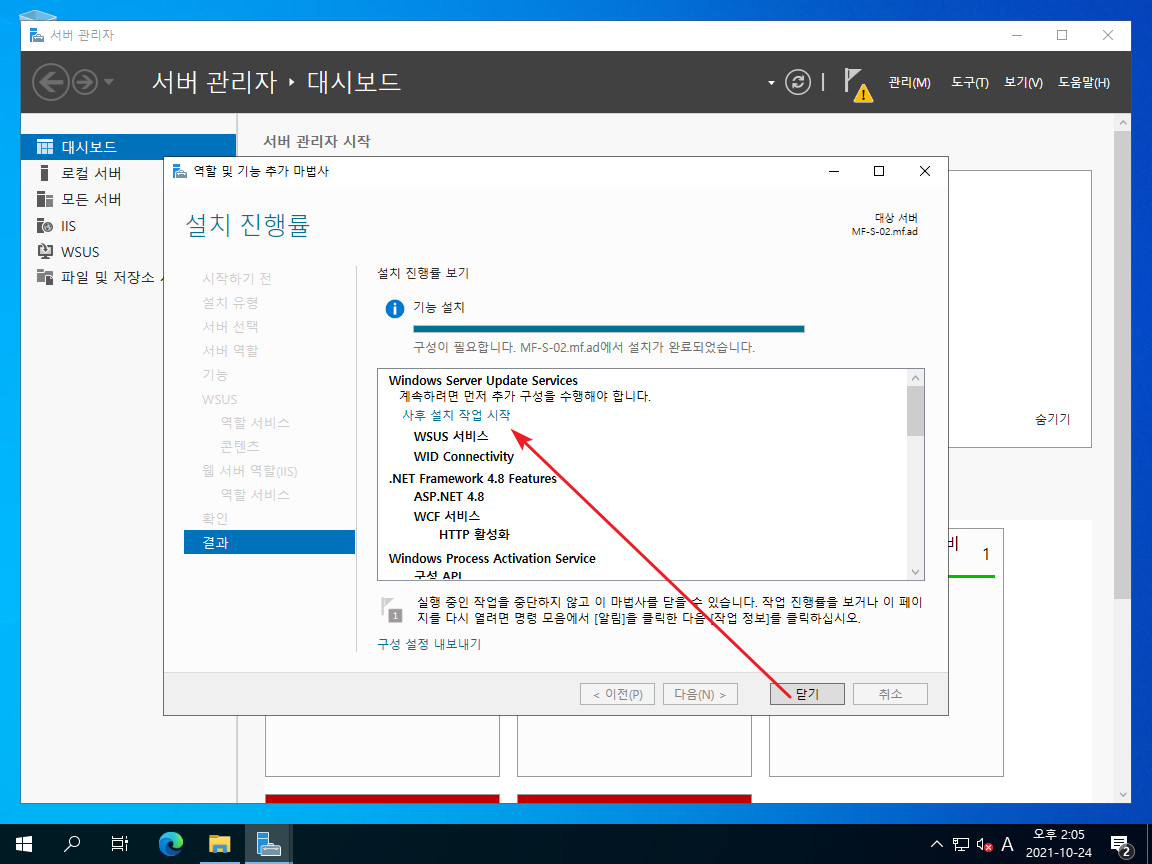Click the .NET Framework 4.8 Features entry

(x=472, y=478)
